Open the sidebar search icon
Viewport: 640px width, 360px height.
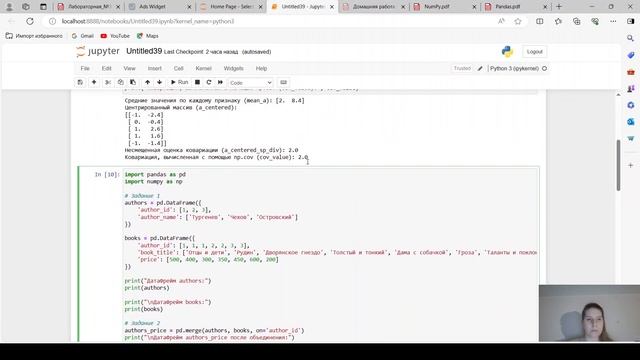point(631,38)
